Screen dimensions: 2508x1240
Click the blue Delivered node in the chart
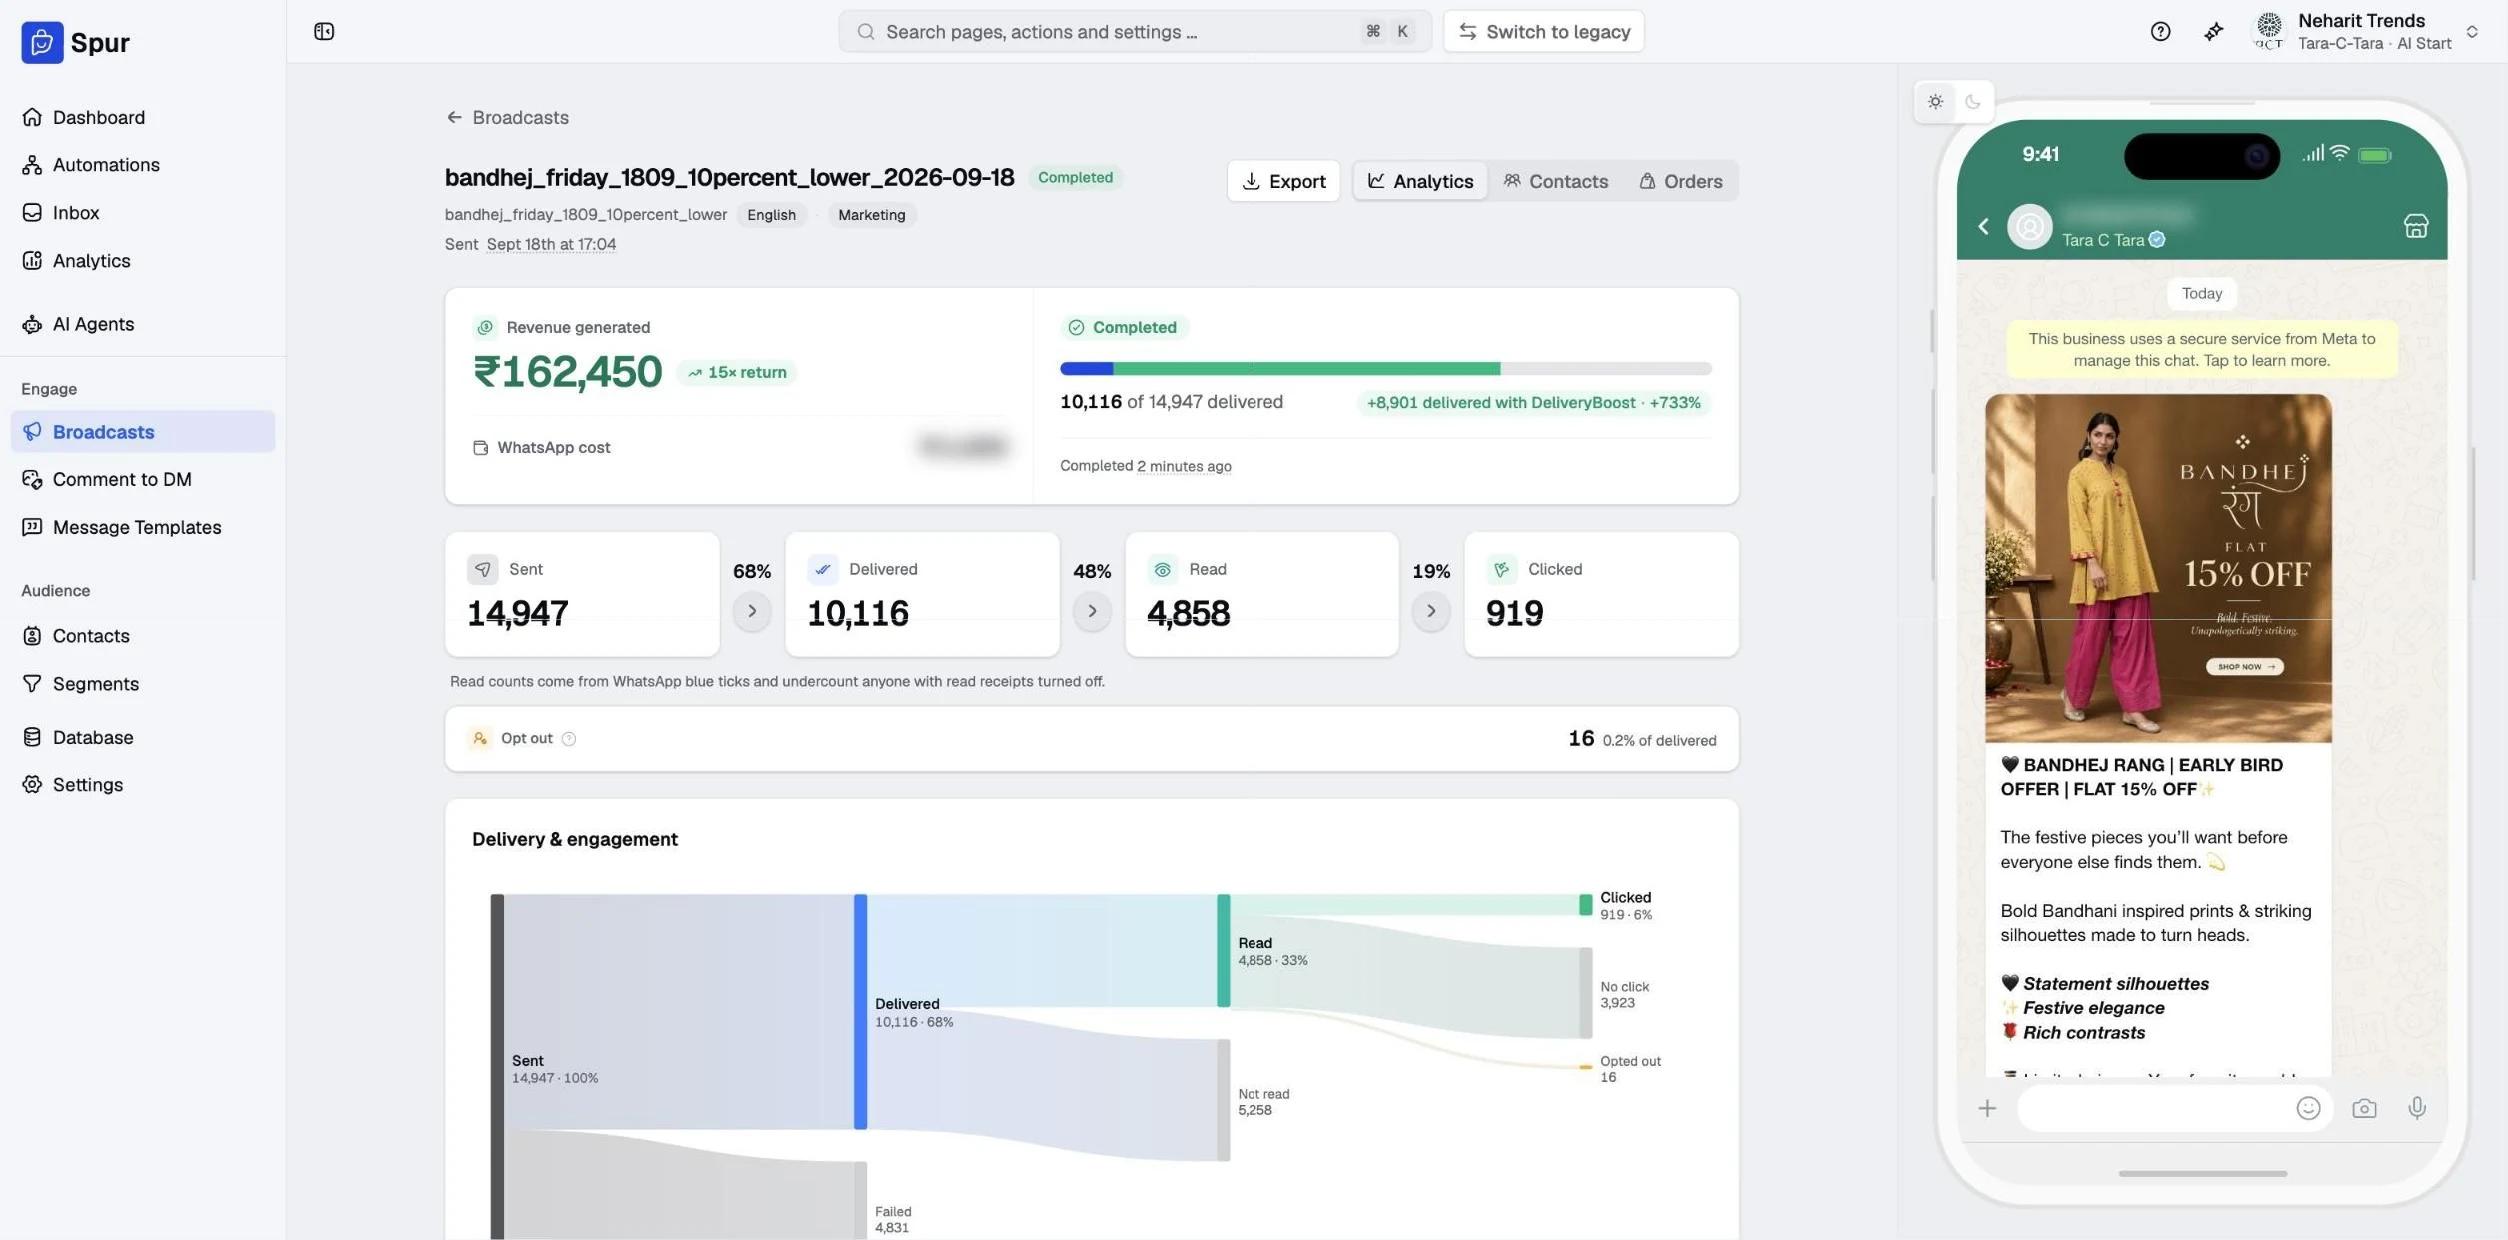(x=860, y=1012)
